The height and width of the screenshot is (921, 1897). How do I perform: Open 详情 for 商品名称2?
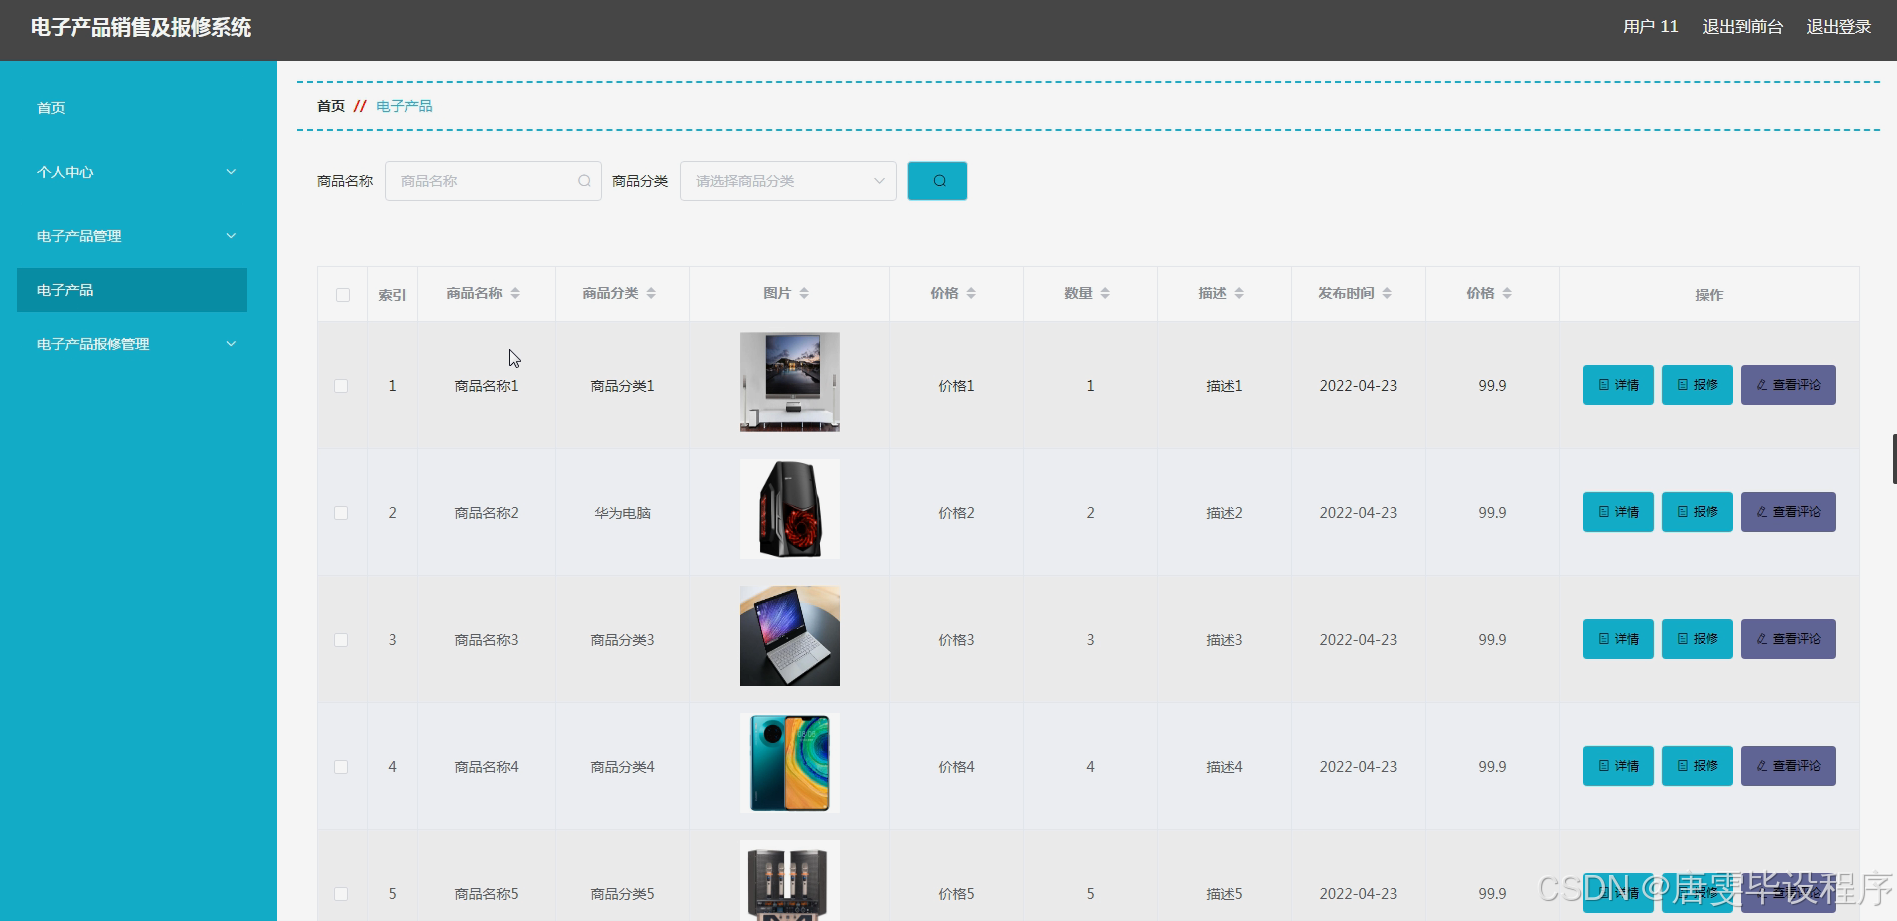pos(1618,512)
